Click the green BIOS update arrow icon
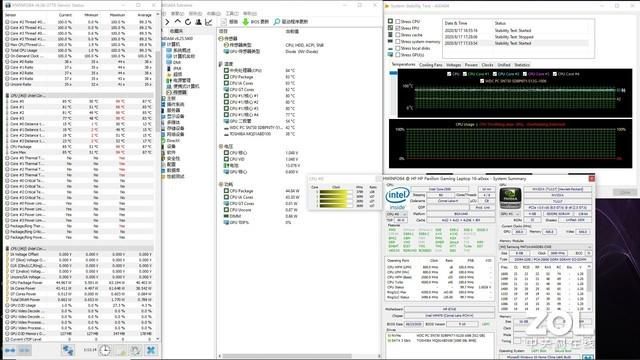 [x=245, y=22]
